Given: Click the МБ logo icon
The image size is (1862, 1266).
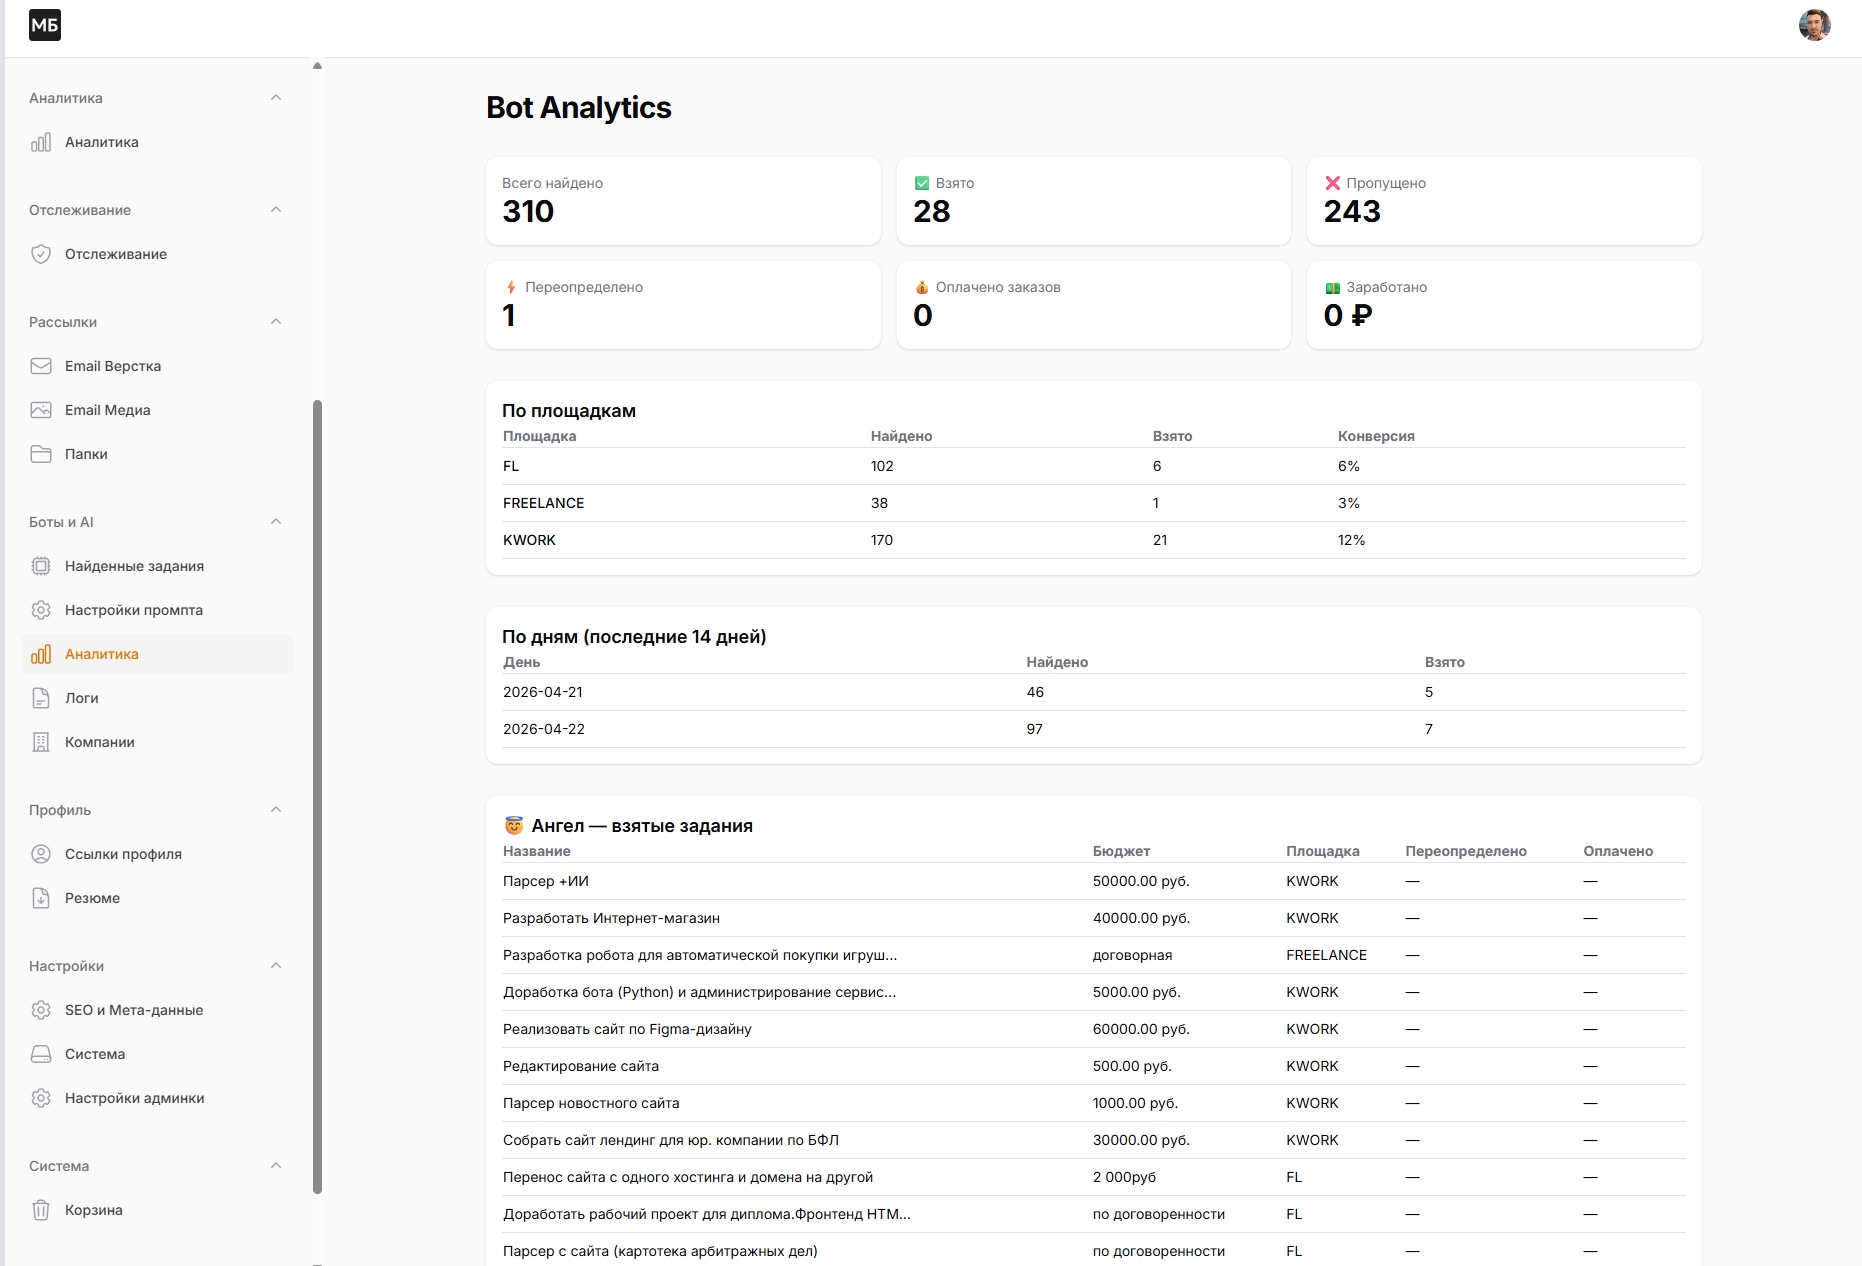Looking at the screenshot, I should pyautogui.click(x=45, y=25).
